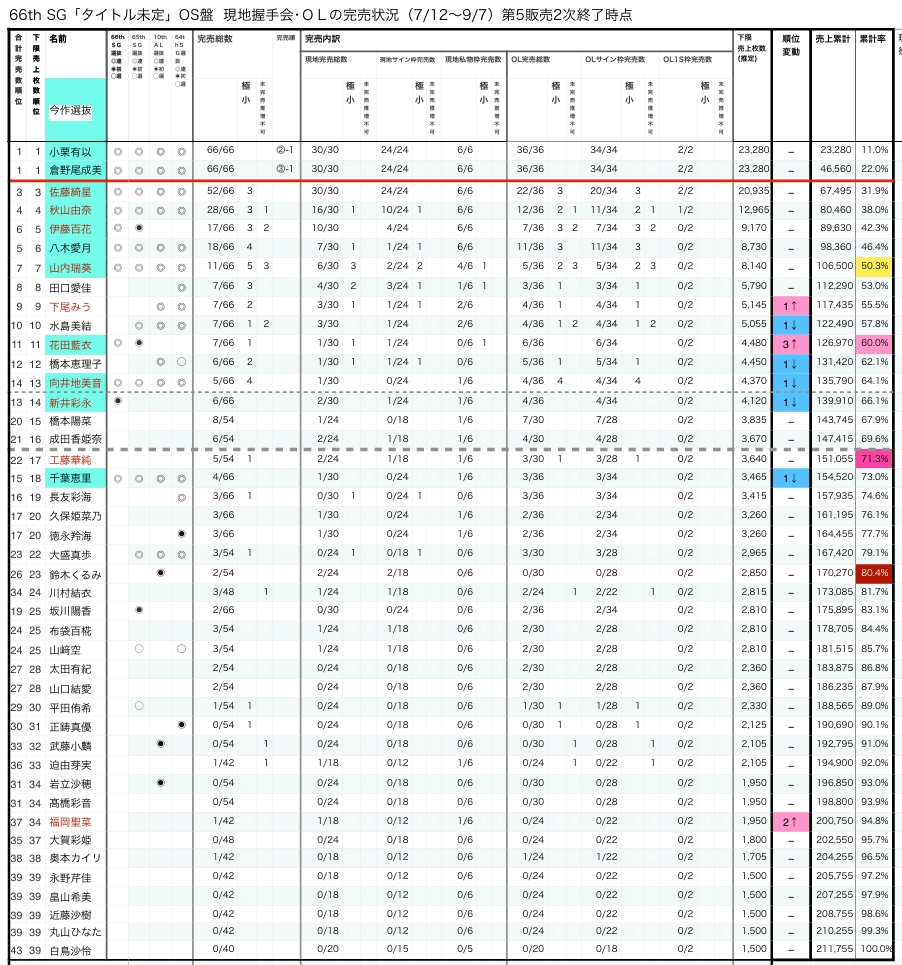The width and height of the screenshot is (902, 965).
Task: Click the blue 1↓ indicator in 千葉恵里's row
Action: coord(790,478)
